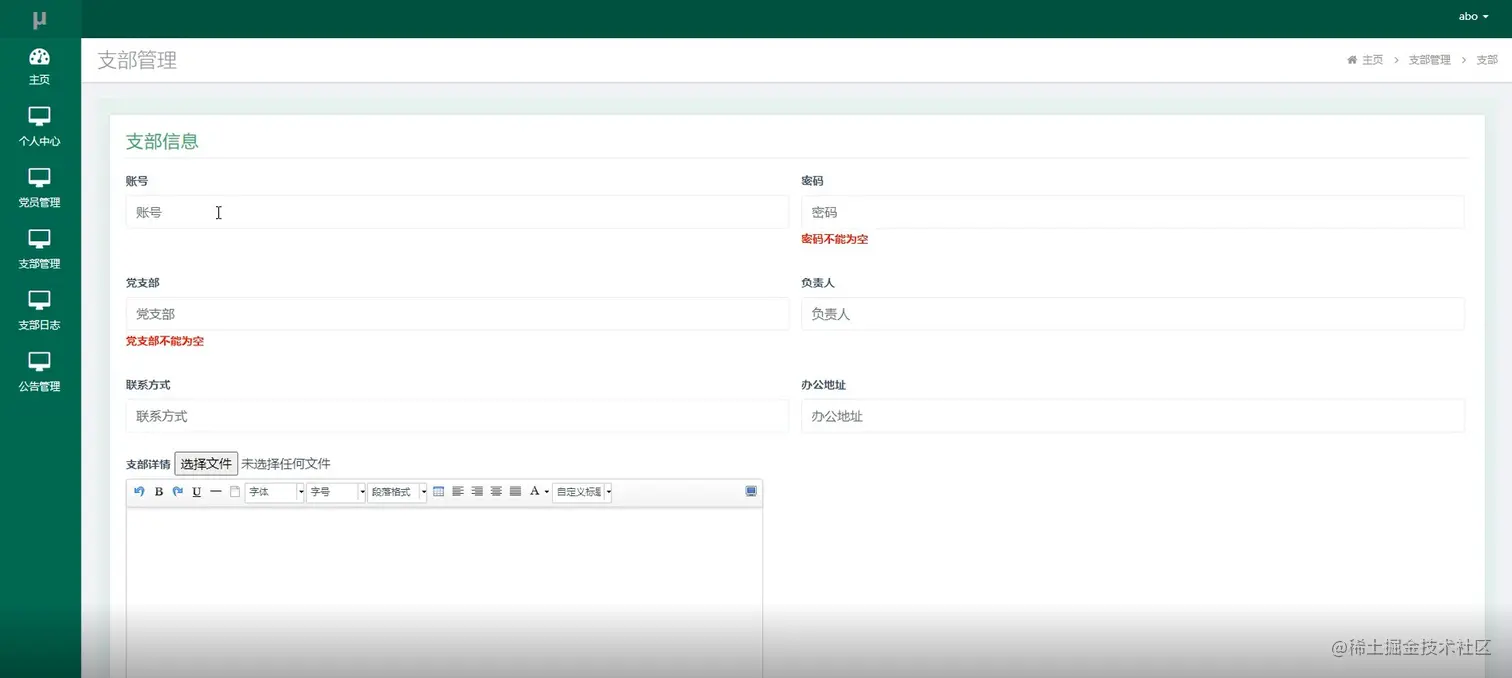Image resolution: width=1512 pixels, height=678 pixels.
Task: Focus the 负责人 input field
Action: tap(1132, 314)
